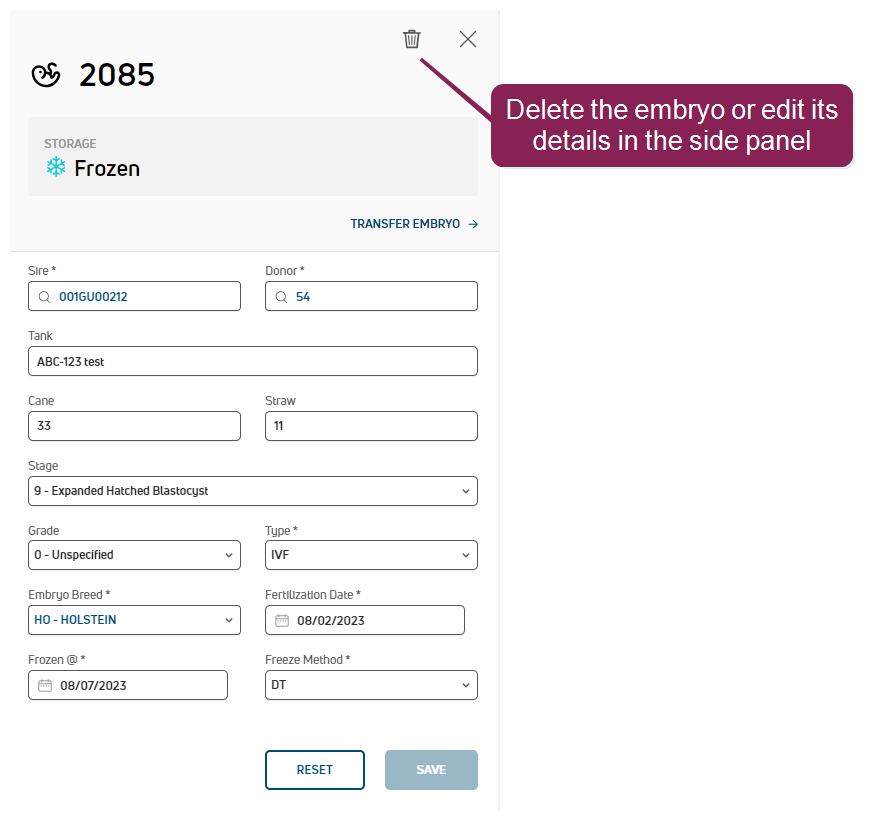Click the RESET button
The width and height of the screenshot is (870, 823).
coord(315,770)
